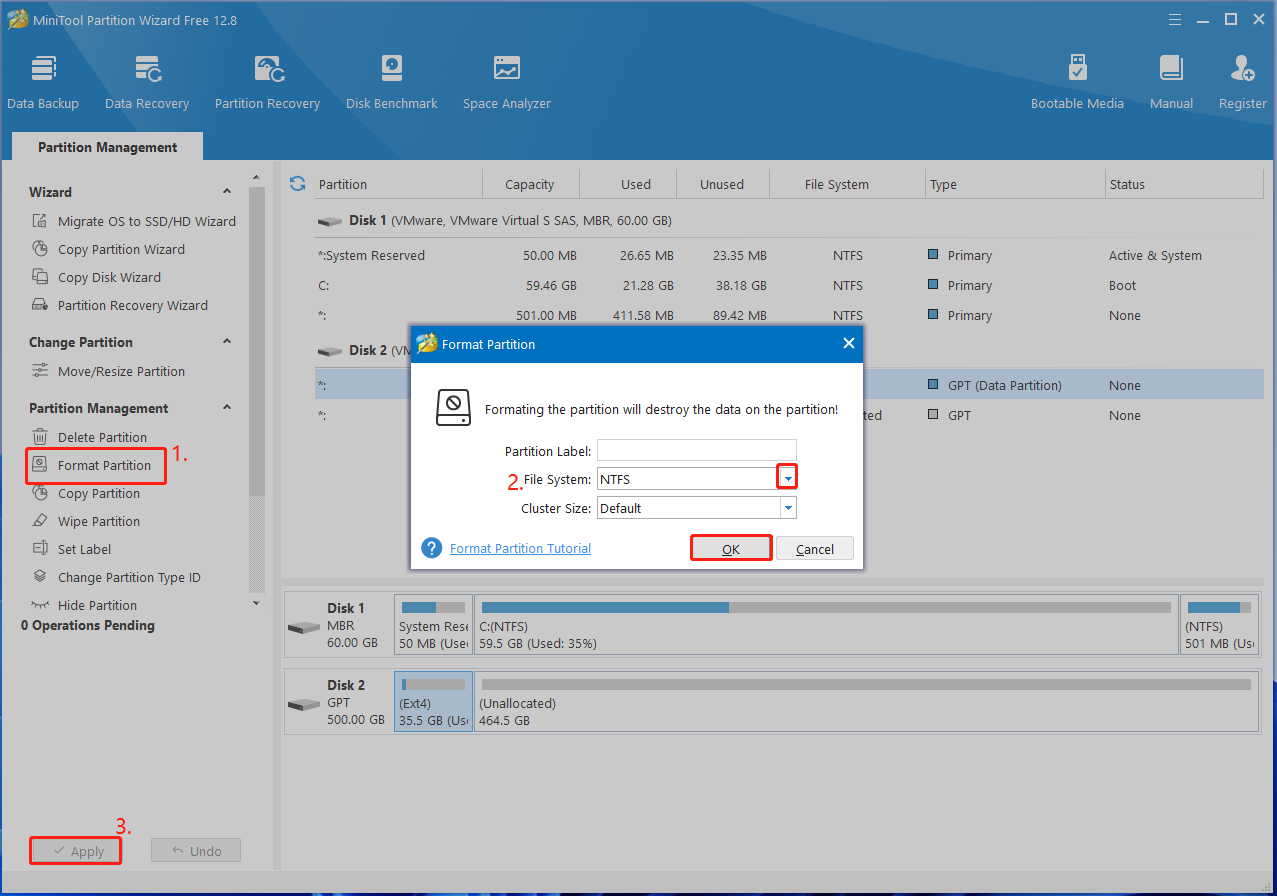Image resolution: width=1277 pixels, height=896 pixels.
Task: Select the 501.00 MB partition row
Action: [789, 315]
